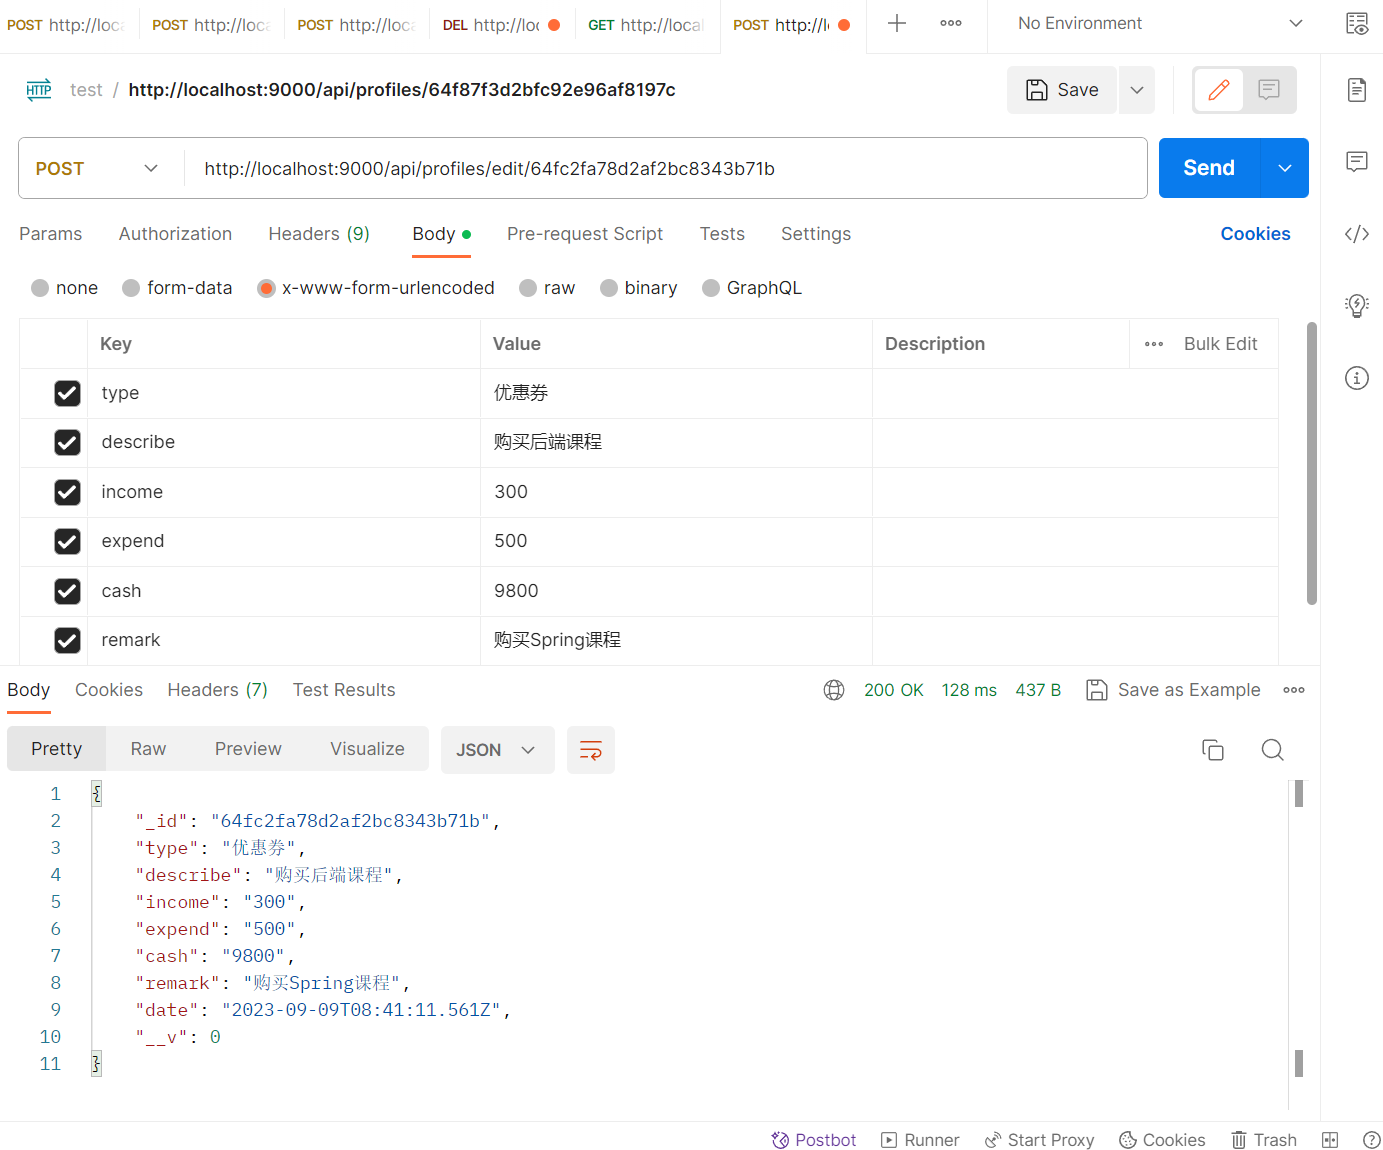Open the code snippet panel icon

[1356, 234]
